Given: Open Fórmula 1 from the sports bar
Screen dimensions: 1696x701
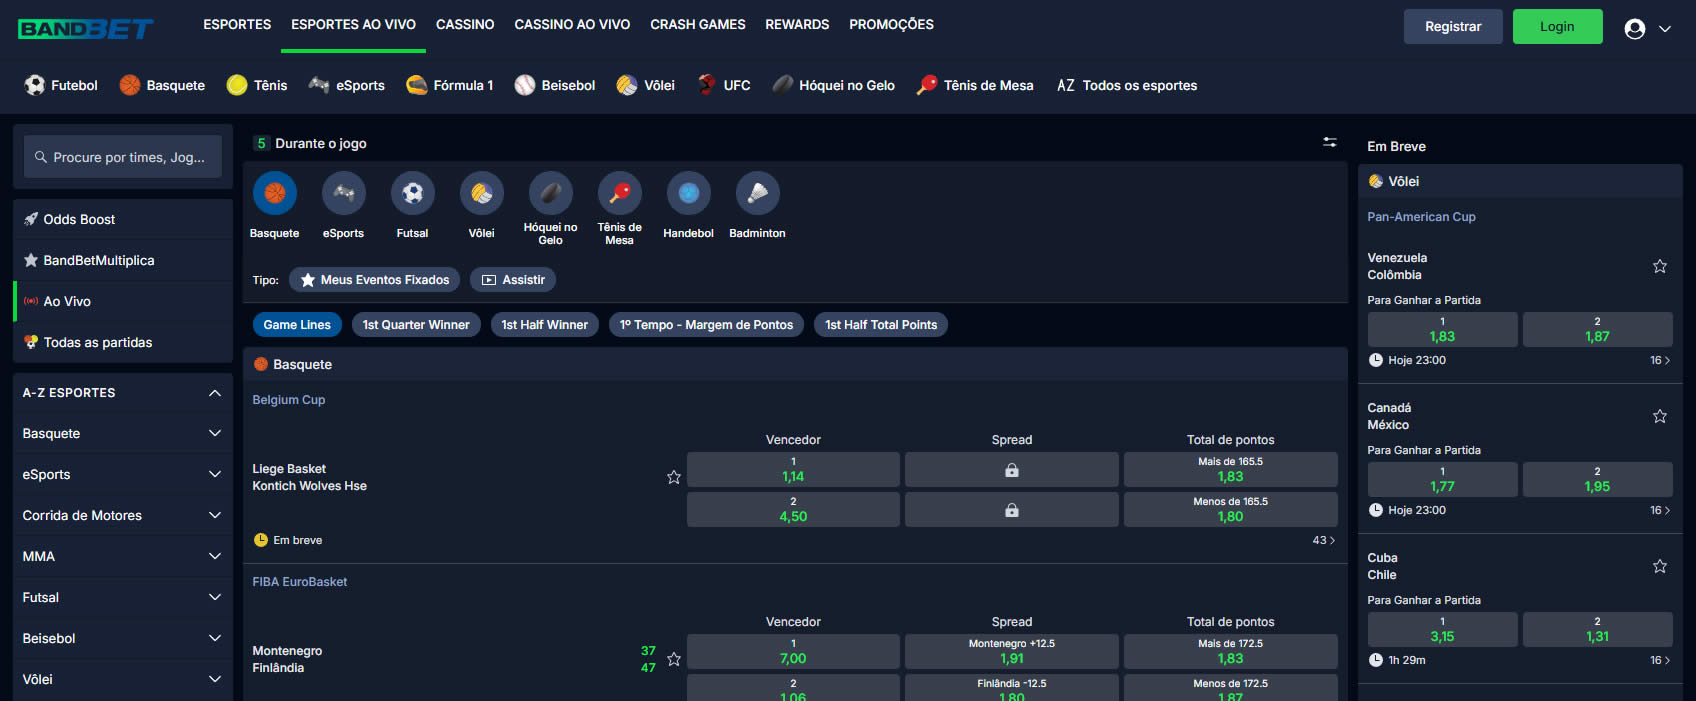Looking at the screenshot, I should point(450,85).
